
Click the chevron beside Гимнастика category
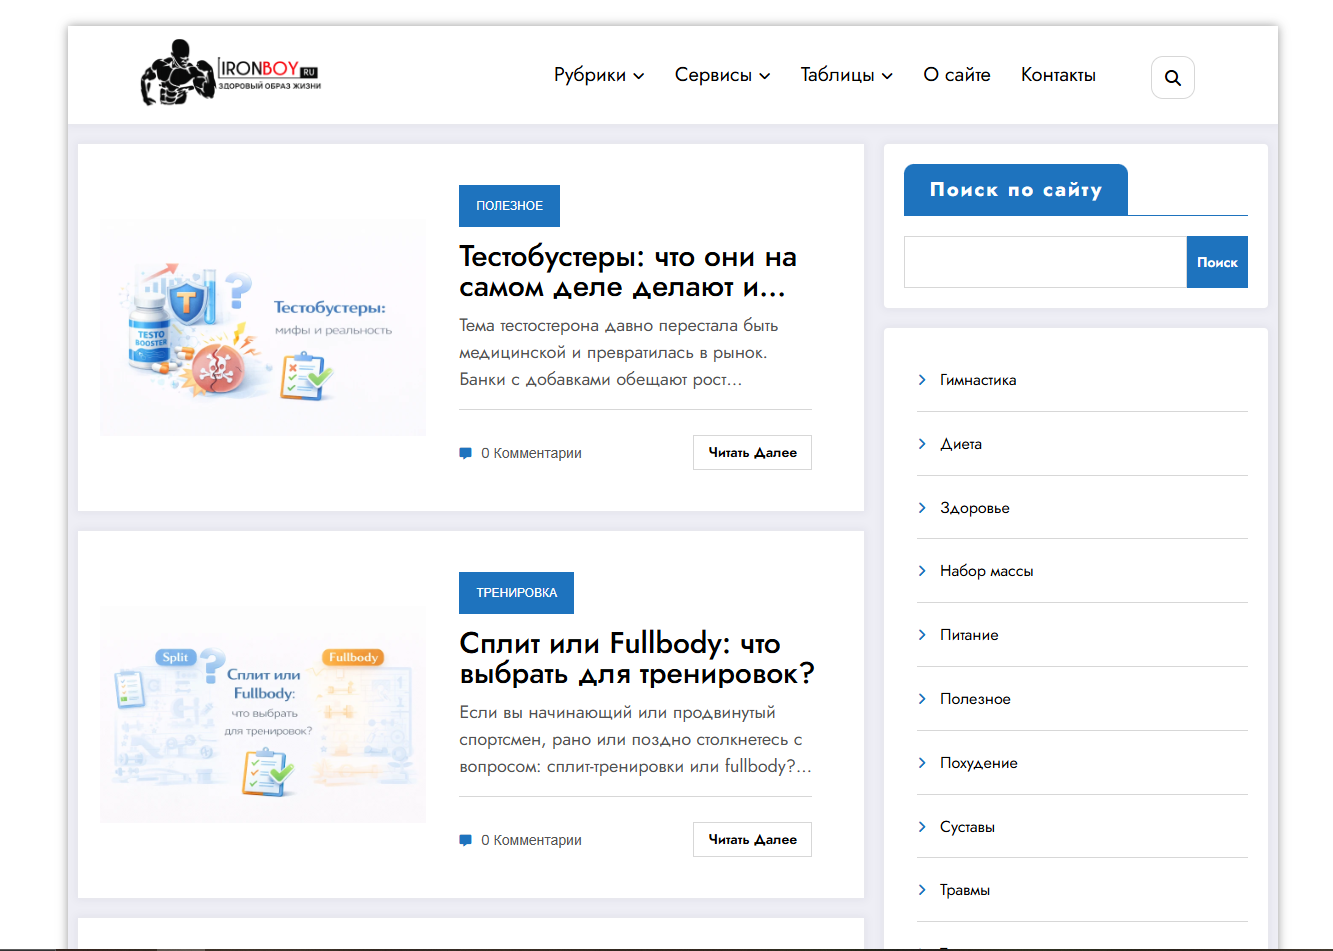[922, 380]
